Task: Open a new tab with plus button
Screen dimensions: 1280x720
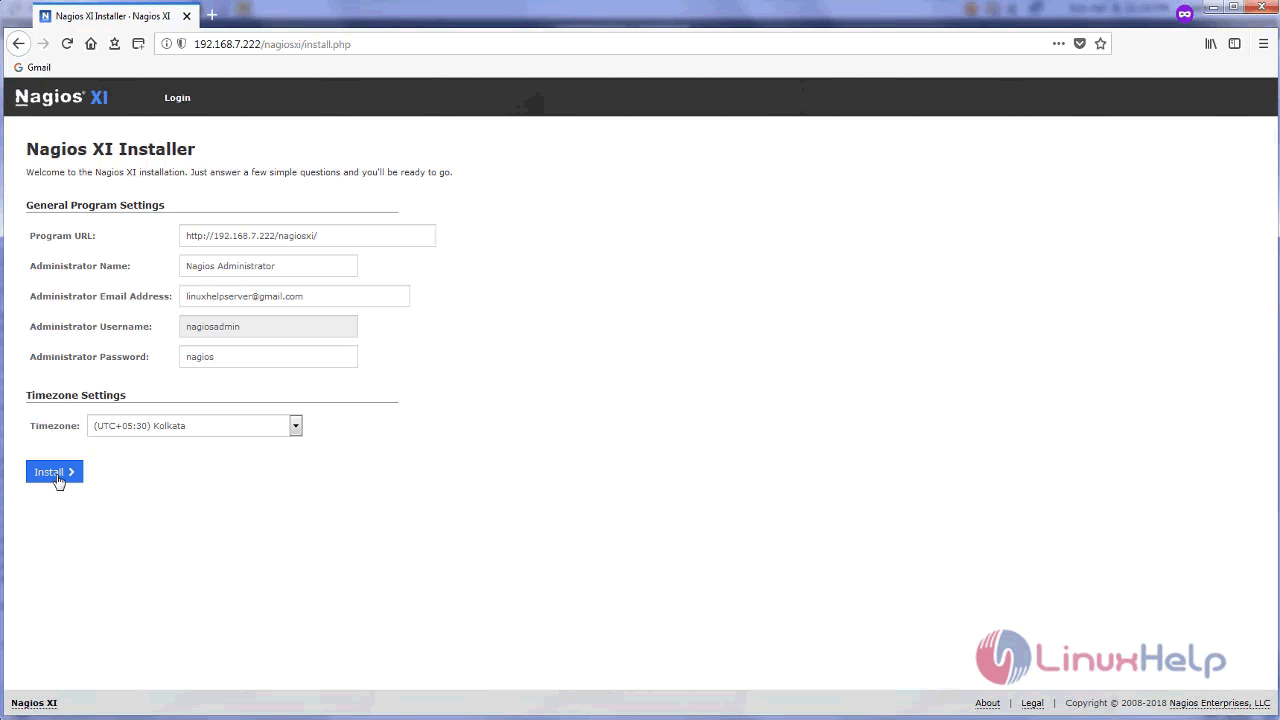Action: [212, 16]
